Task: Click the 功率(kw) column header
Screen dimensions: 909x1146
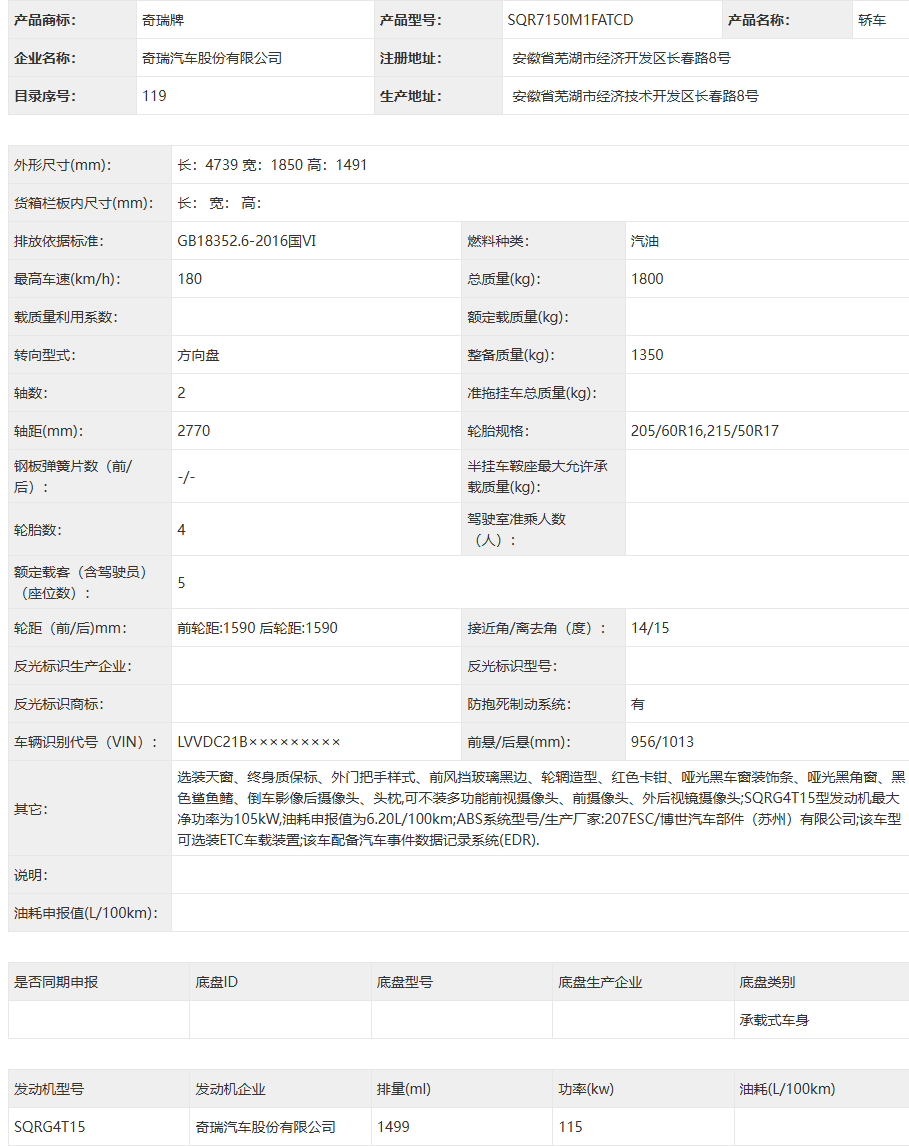Action: coord(586,1089)
